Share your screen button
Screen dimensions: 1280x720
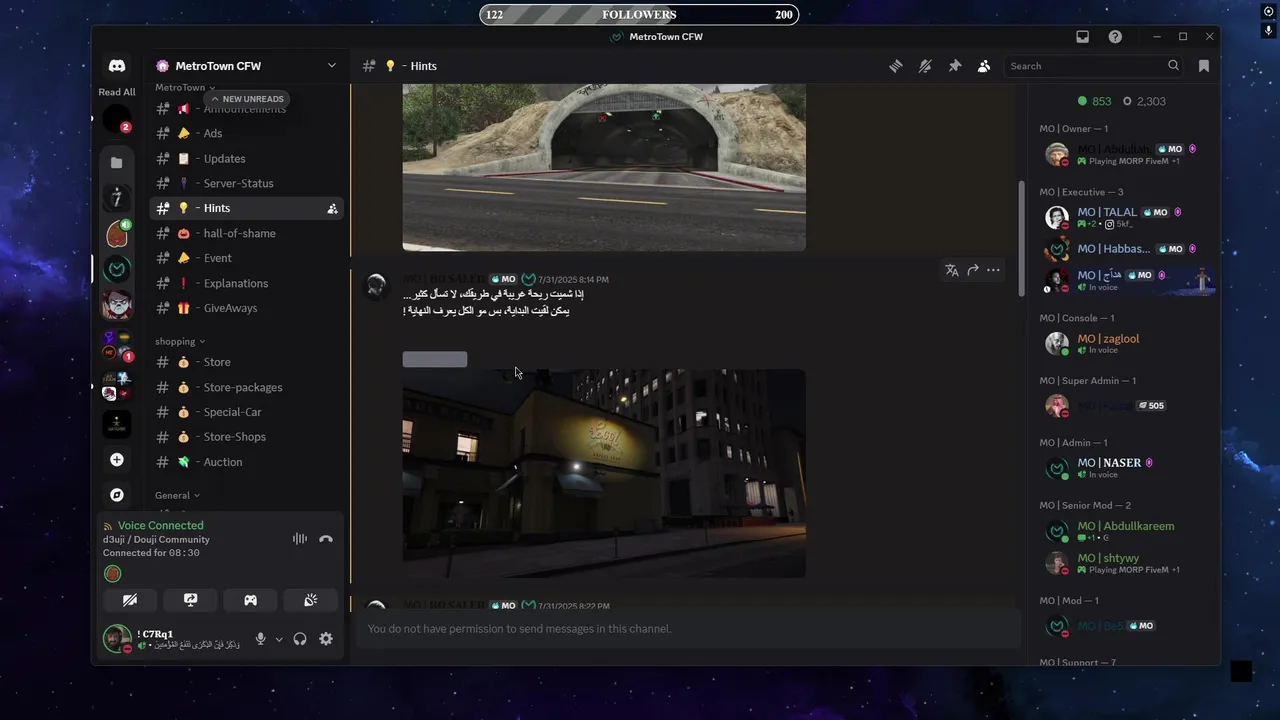tap(190, 600)
